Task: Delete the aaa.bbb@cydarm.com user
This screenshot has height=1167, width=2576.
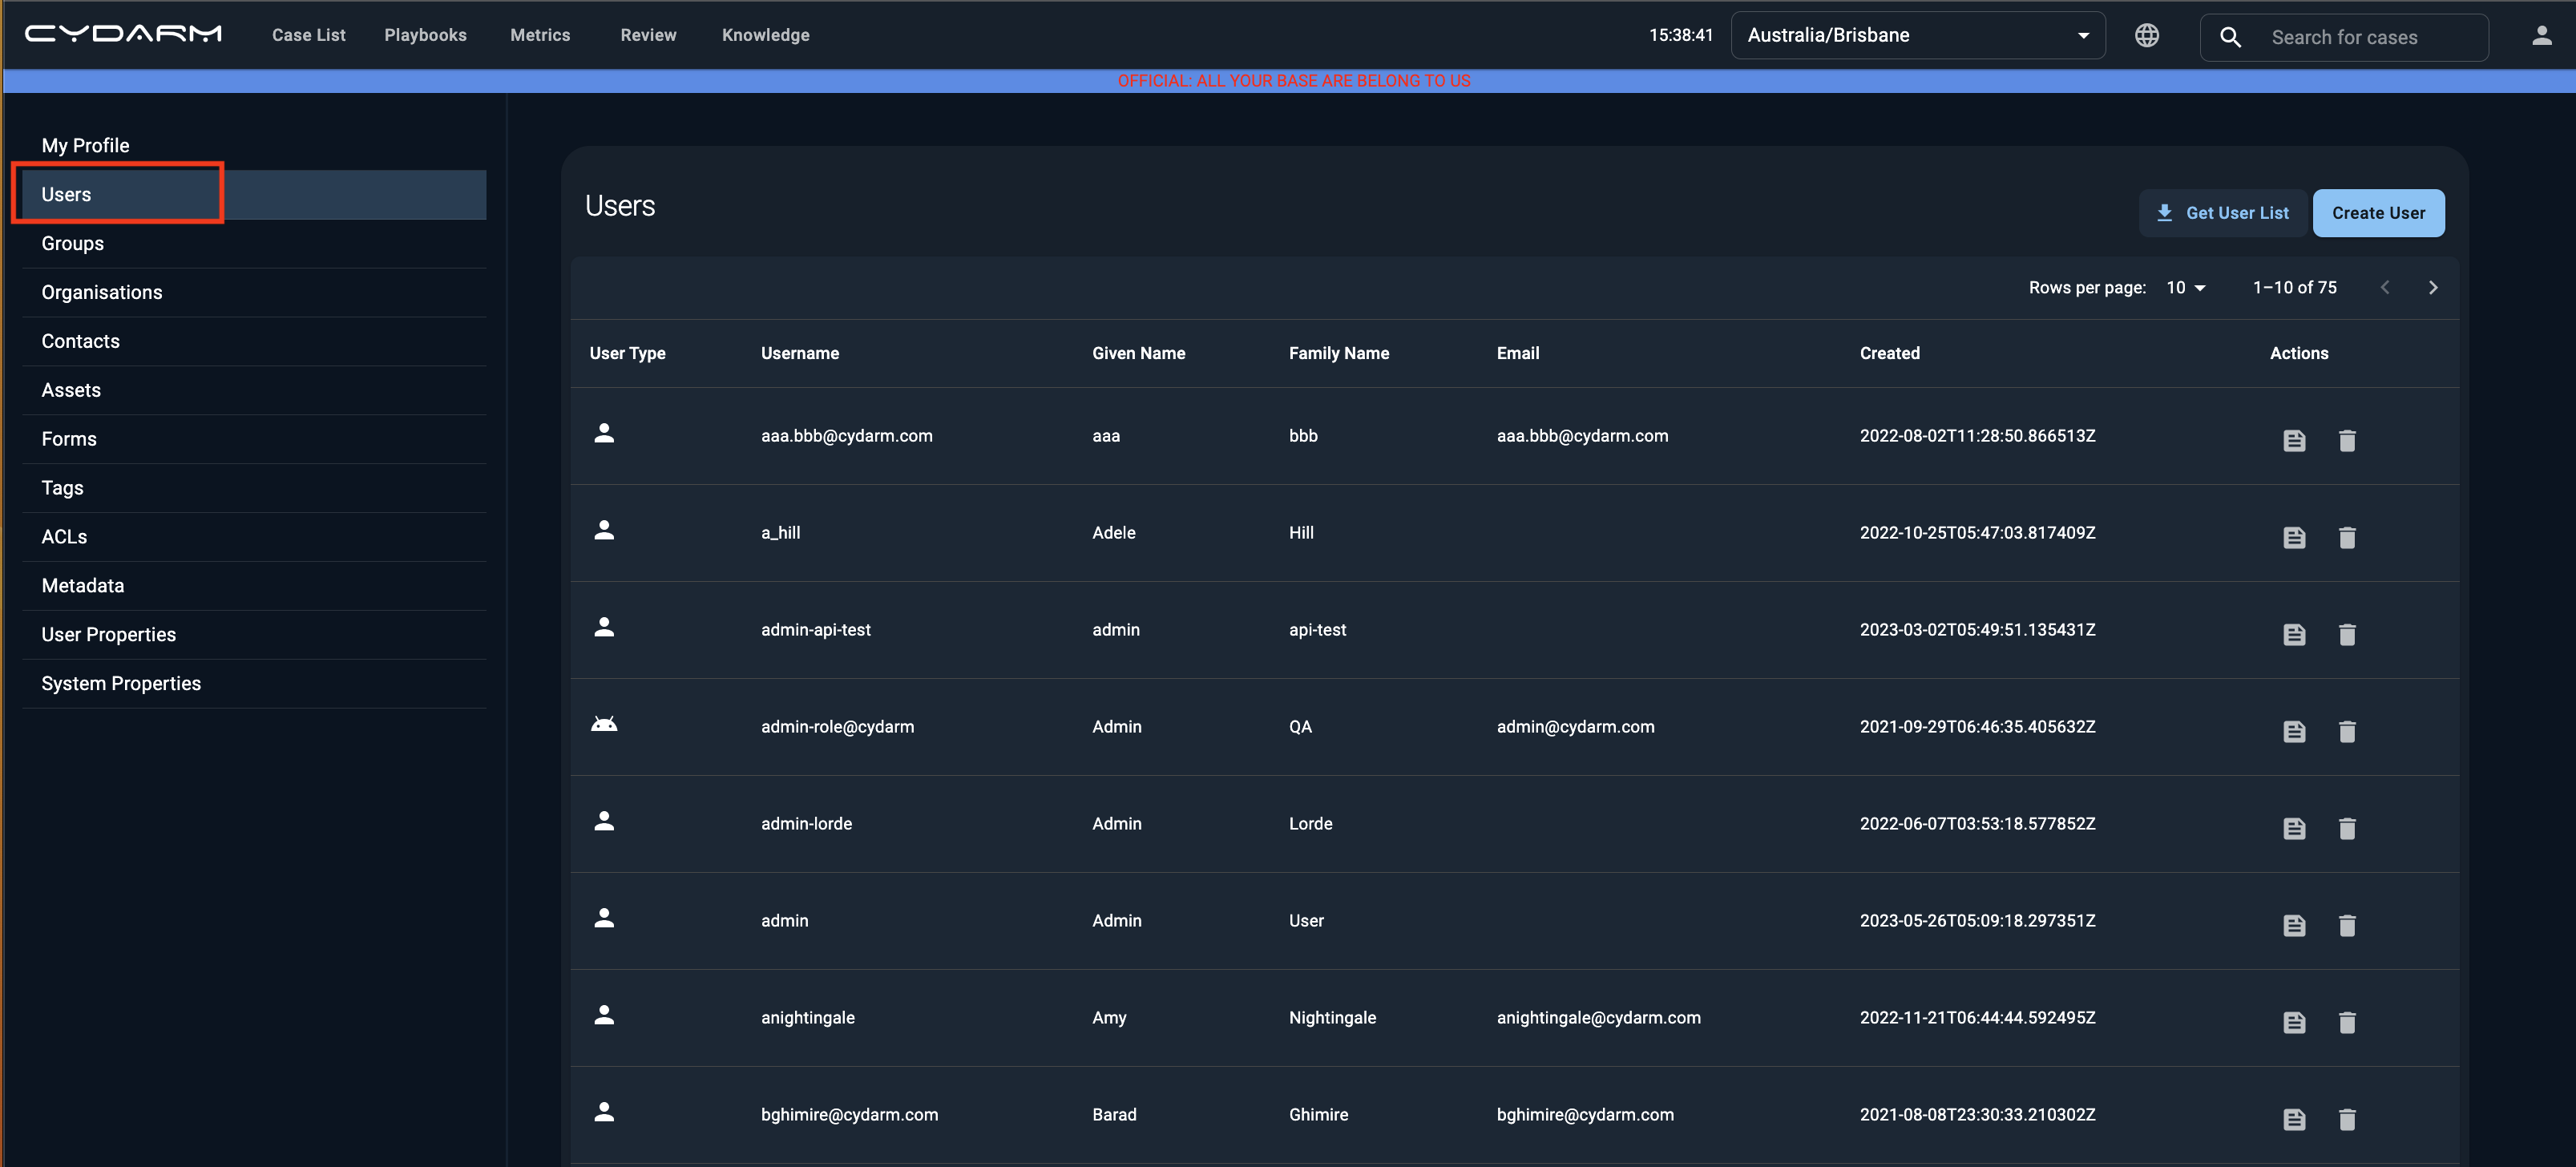Action: [2347, 441]
